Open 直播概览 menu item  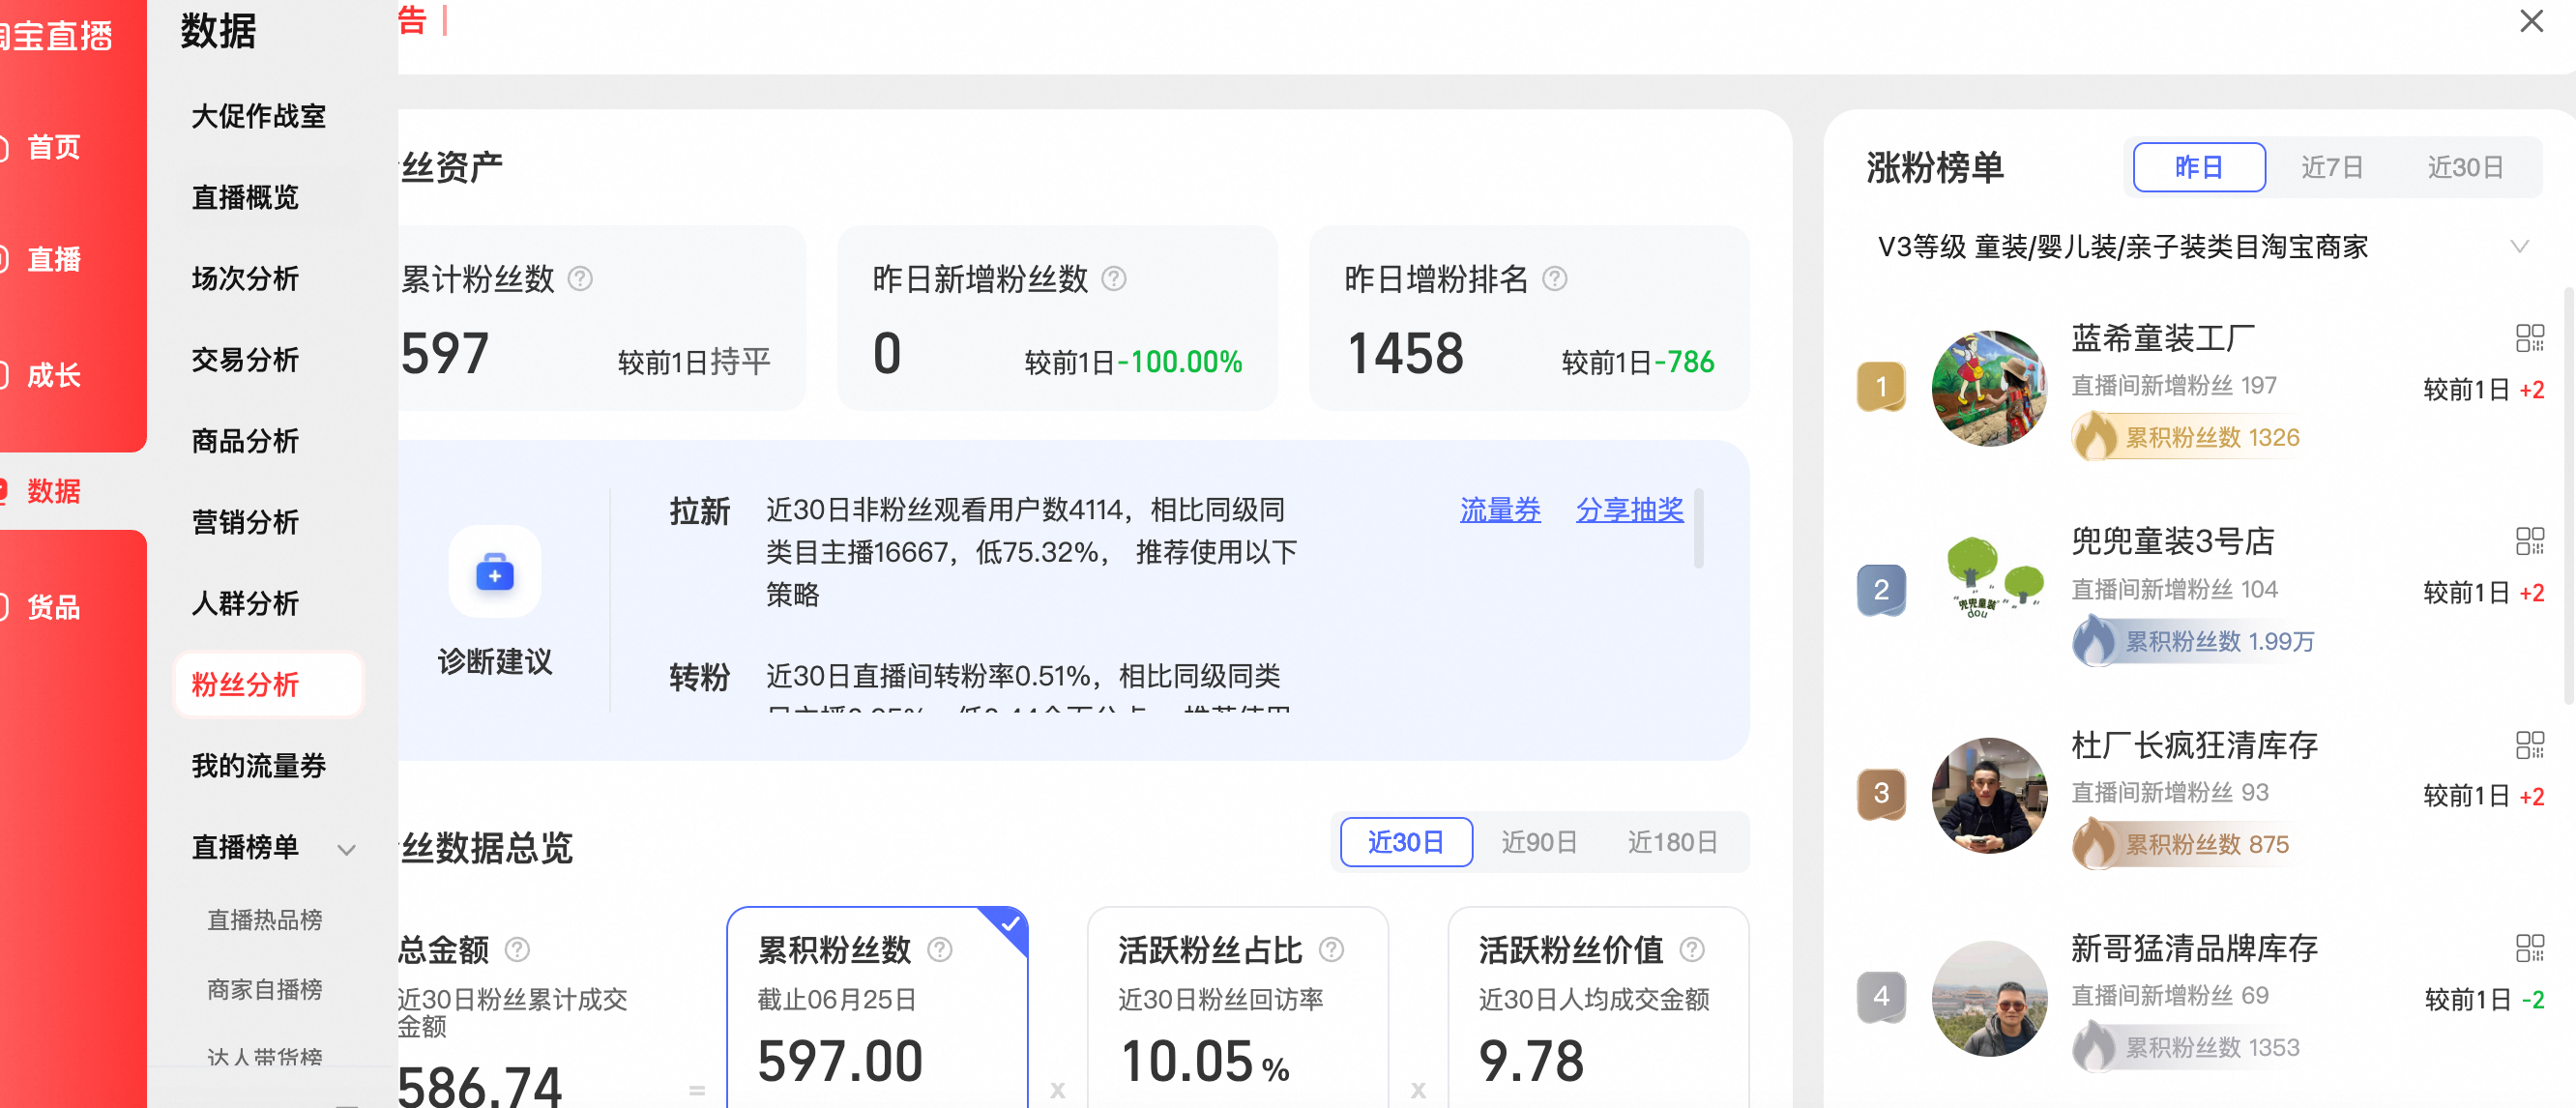[x=245, y=197]
